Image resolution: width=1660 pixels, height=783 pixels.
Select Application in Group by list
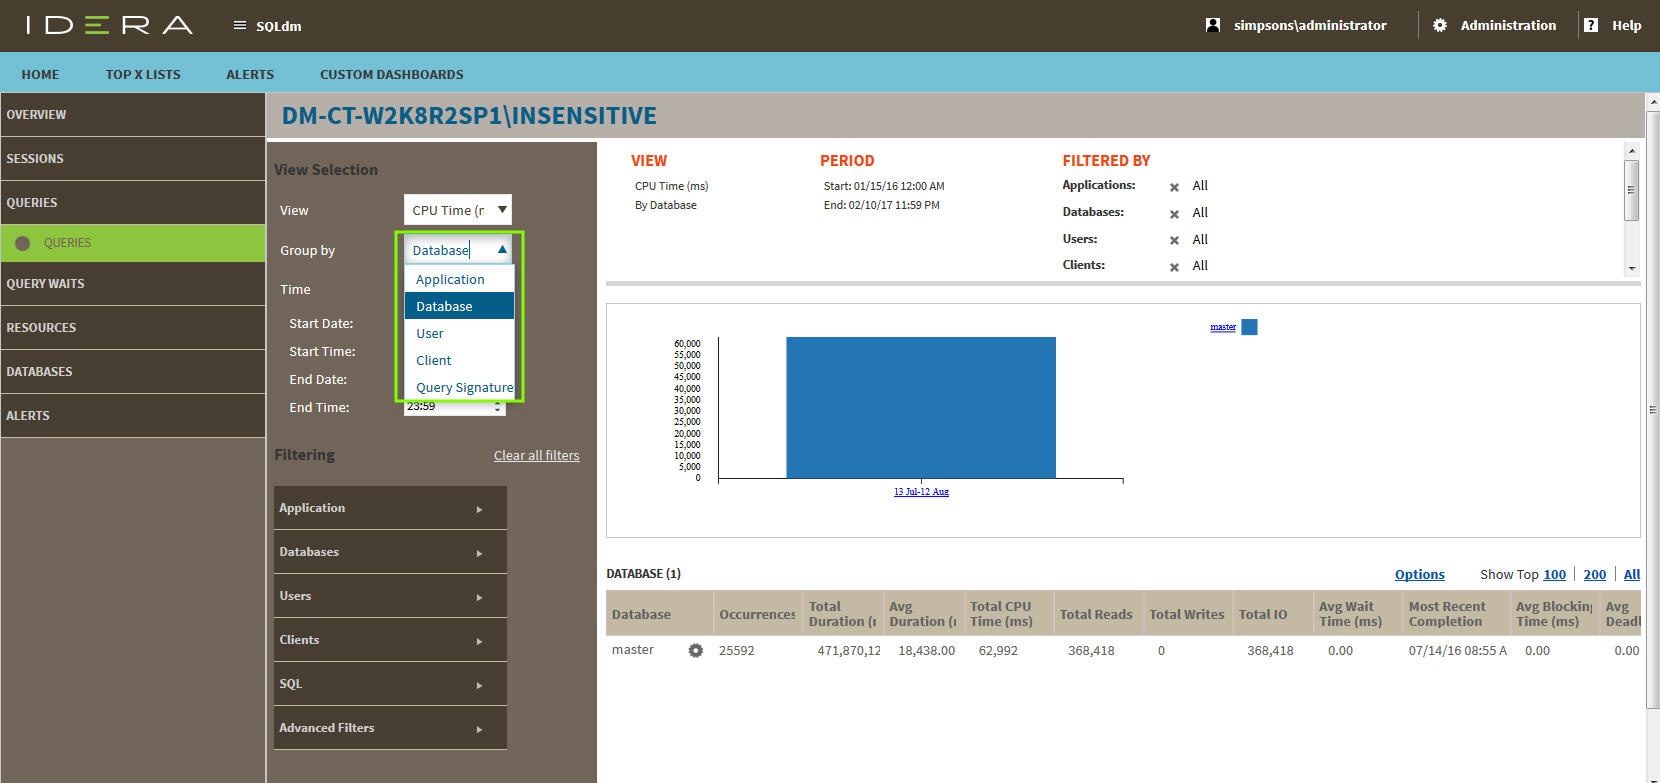(459, 279)
